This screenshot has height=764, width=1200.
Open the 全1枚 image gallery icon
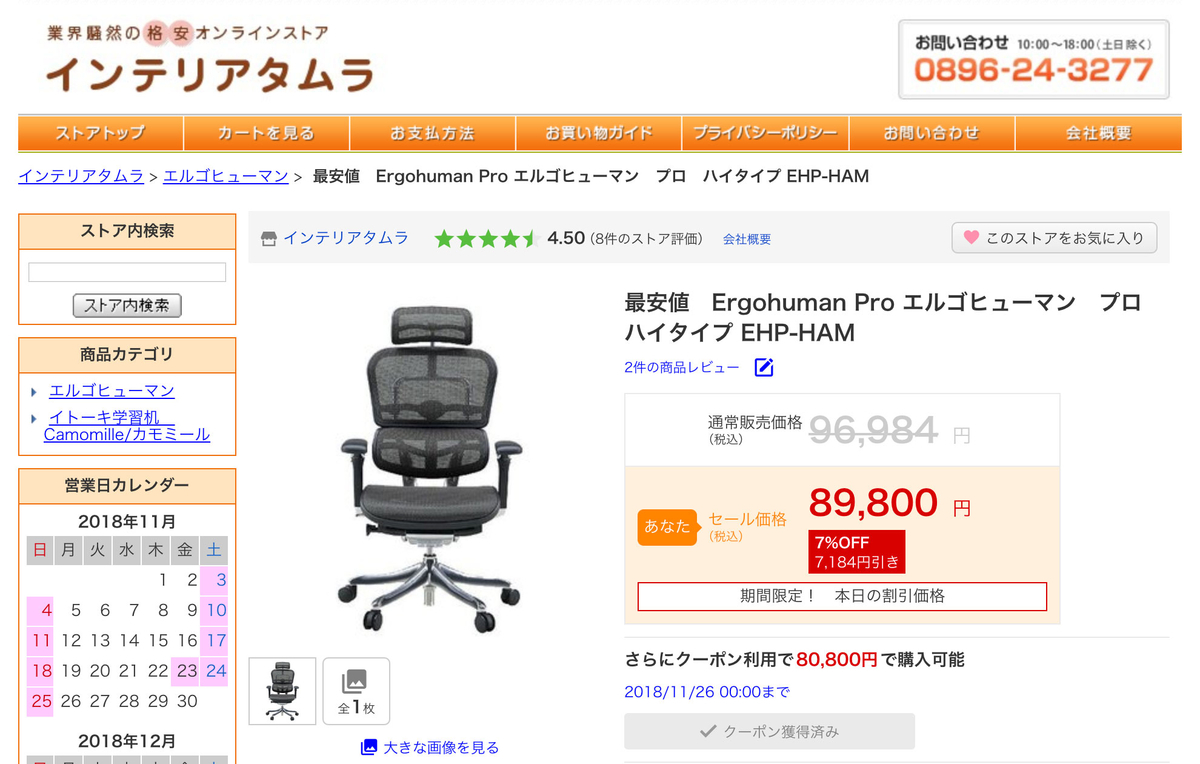click(x=356, y=691)
